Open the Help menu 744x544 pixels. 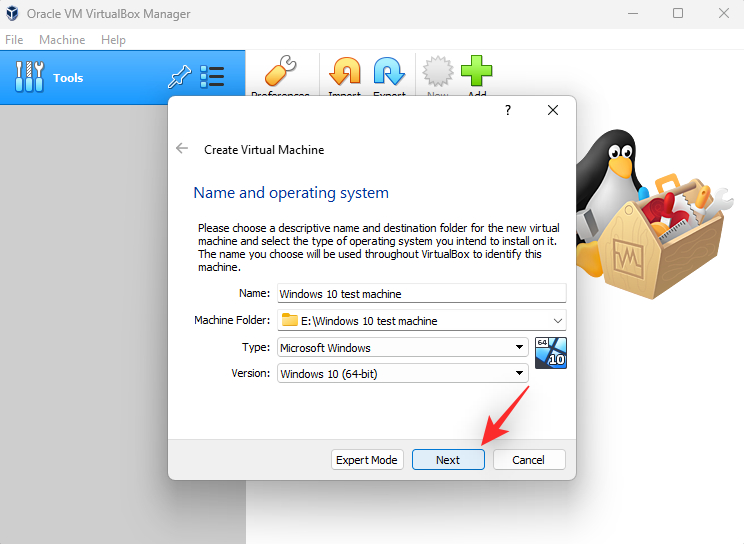tap(113, 40)
